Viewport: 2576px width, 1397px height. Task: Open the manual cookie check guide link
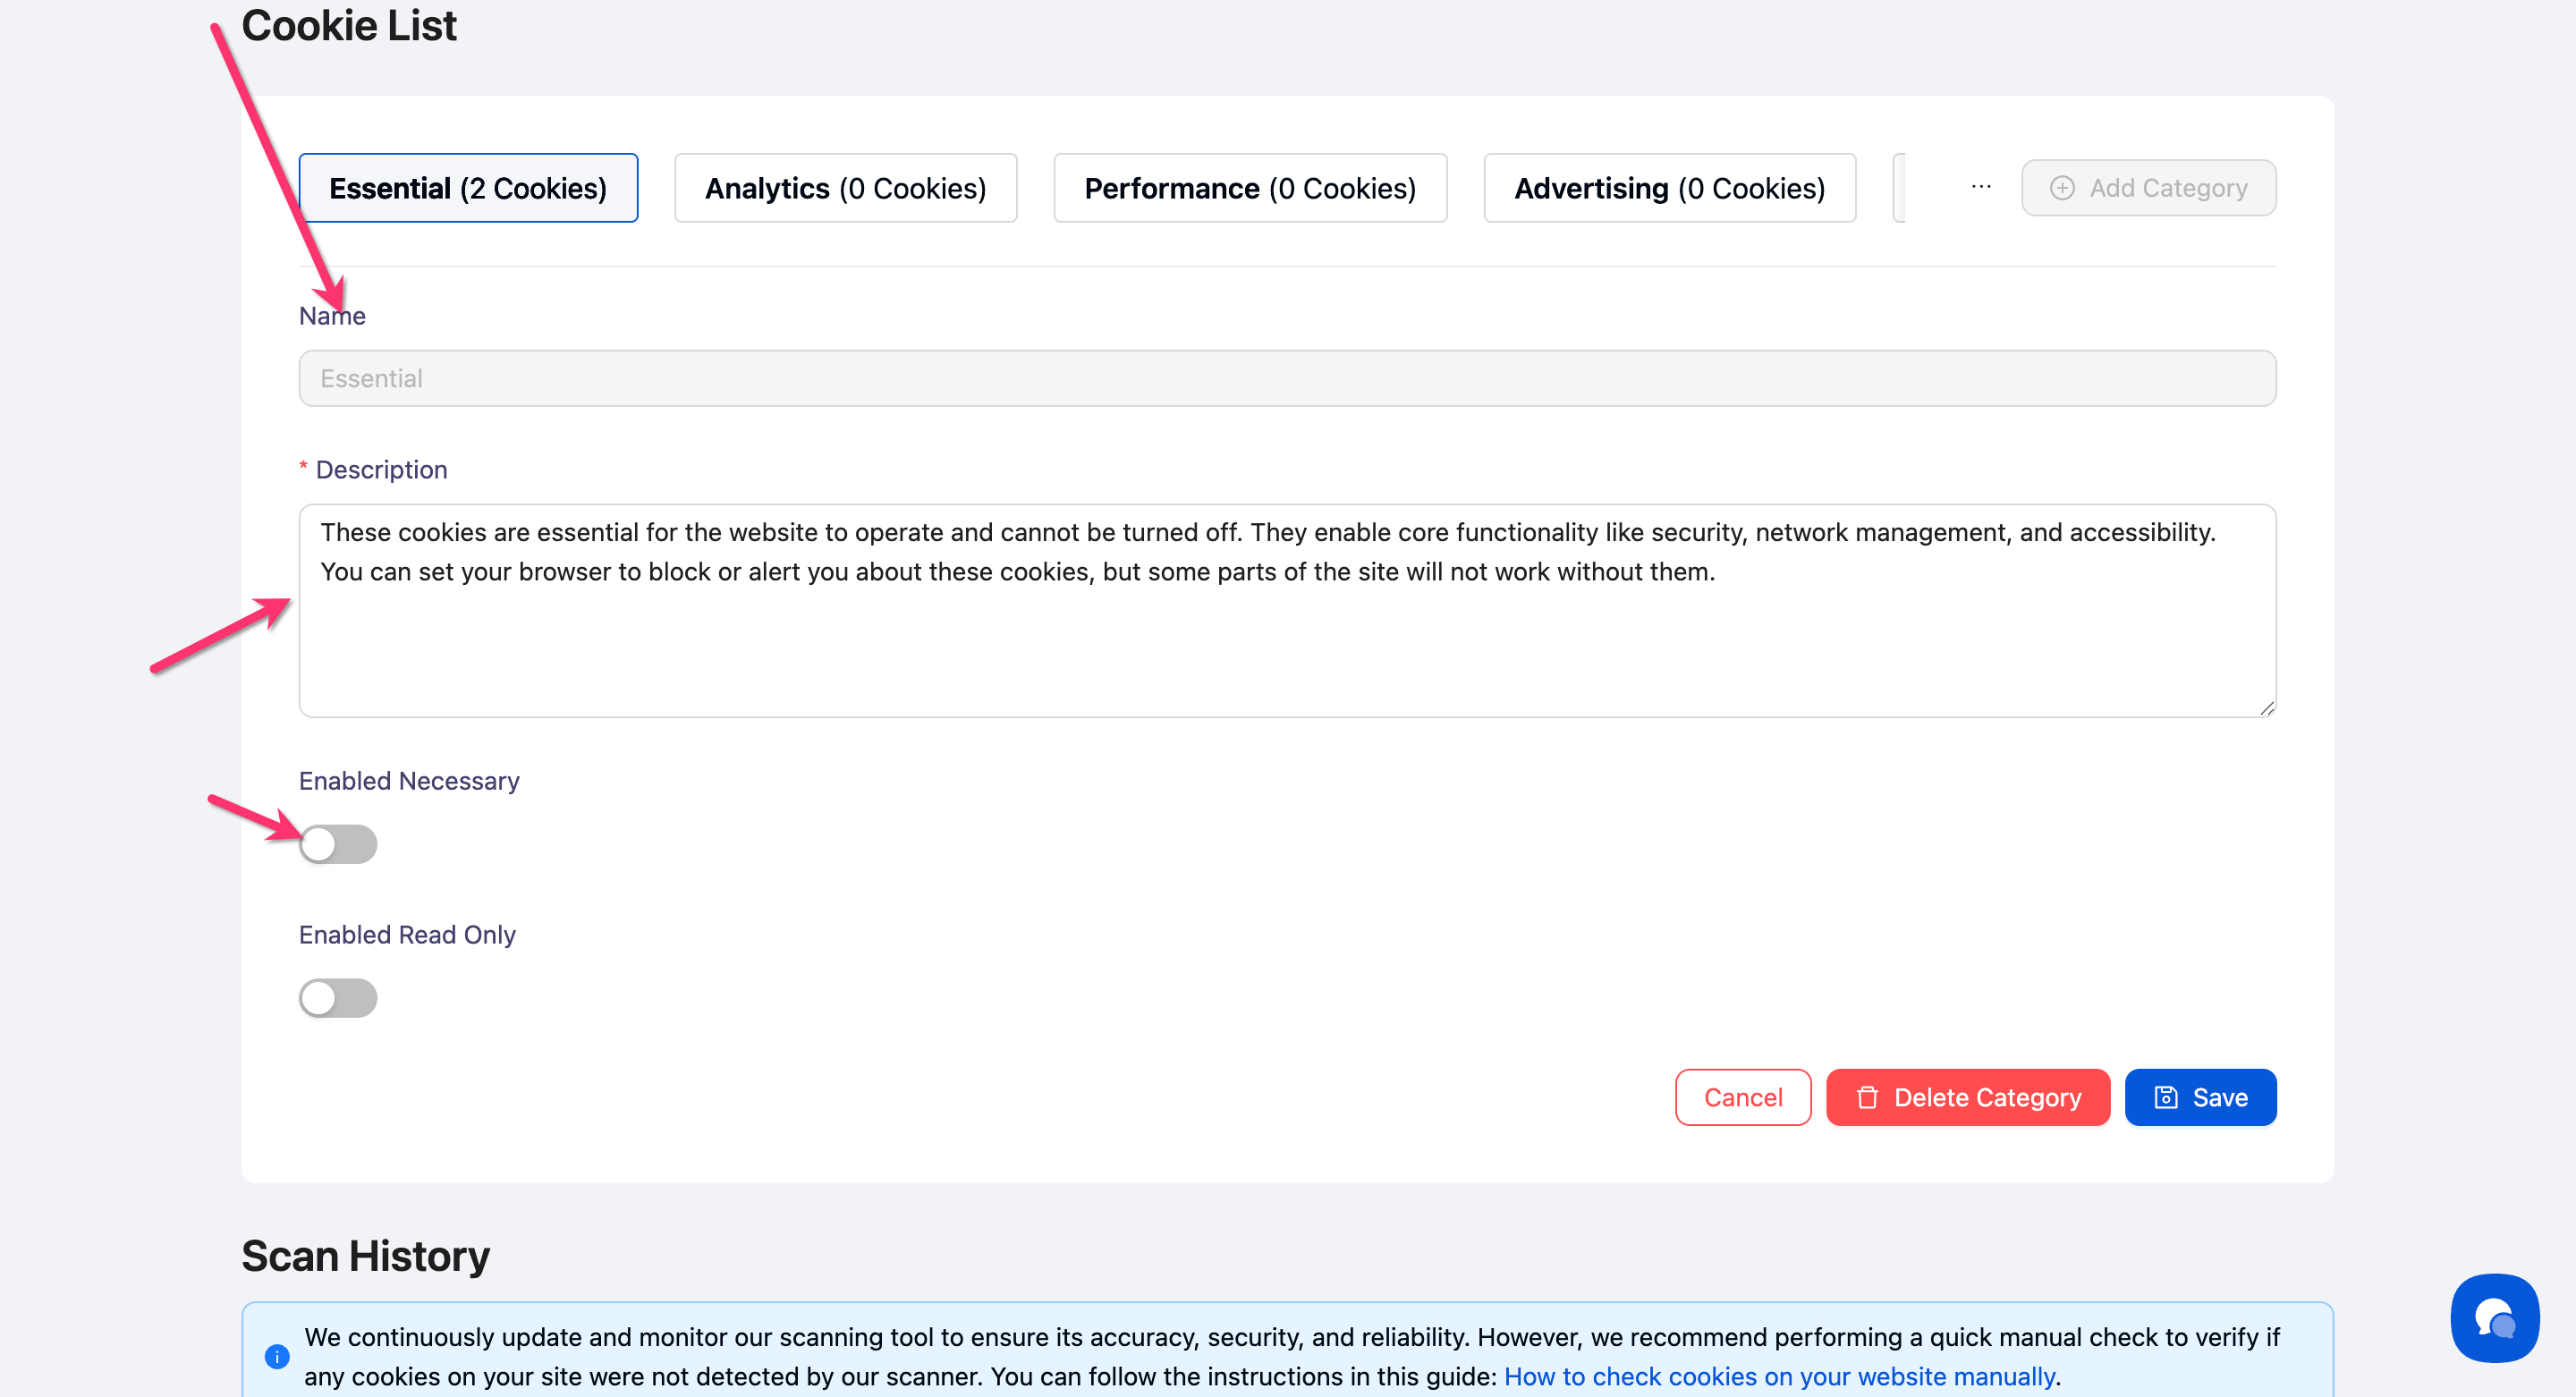pos(1779,1376)
